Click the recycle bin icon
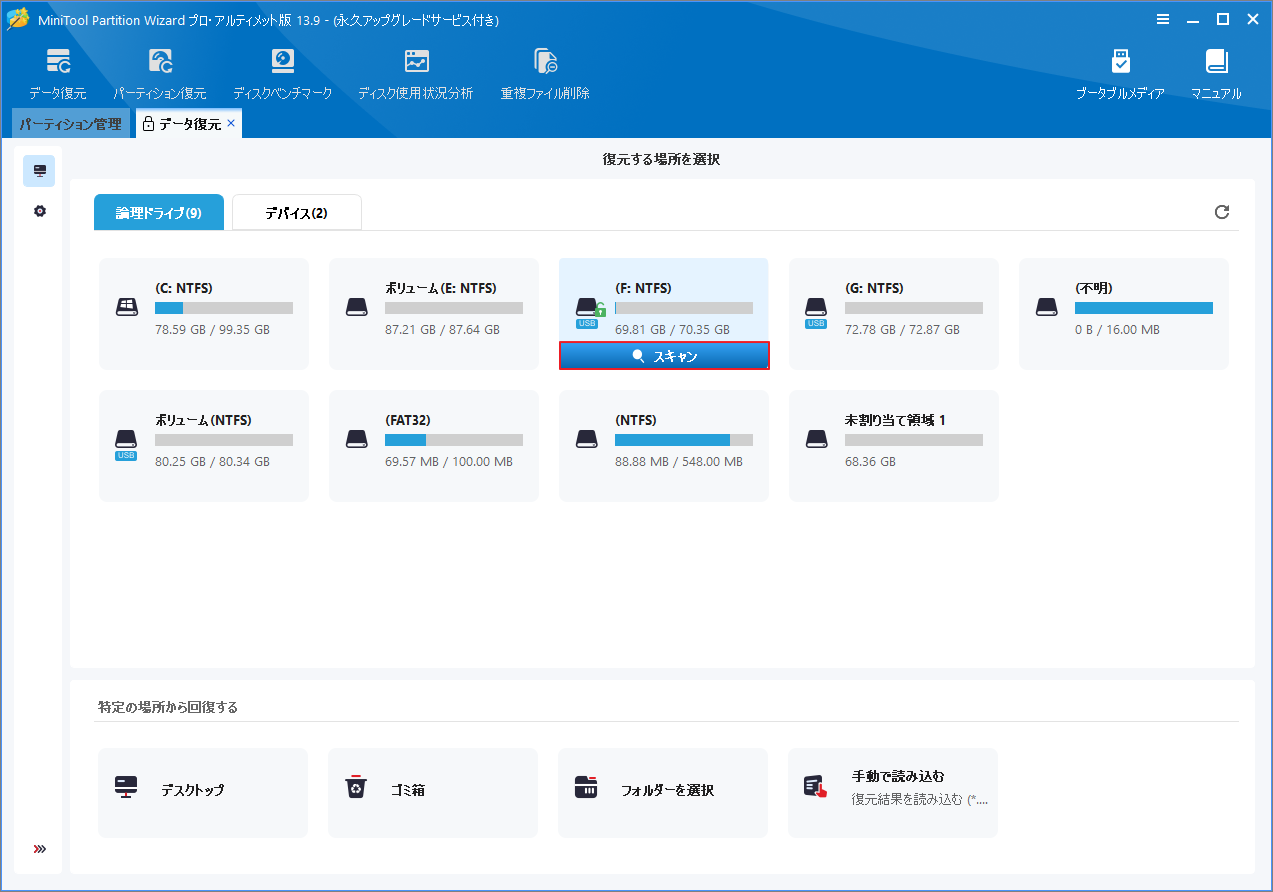 point(356,788)
